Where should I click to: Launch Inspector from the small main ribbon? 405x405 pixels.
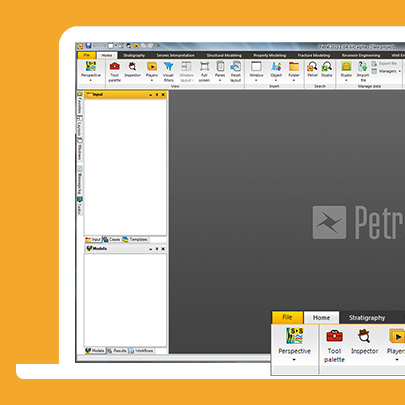point(133,70)
